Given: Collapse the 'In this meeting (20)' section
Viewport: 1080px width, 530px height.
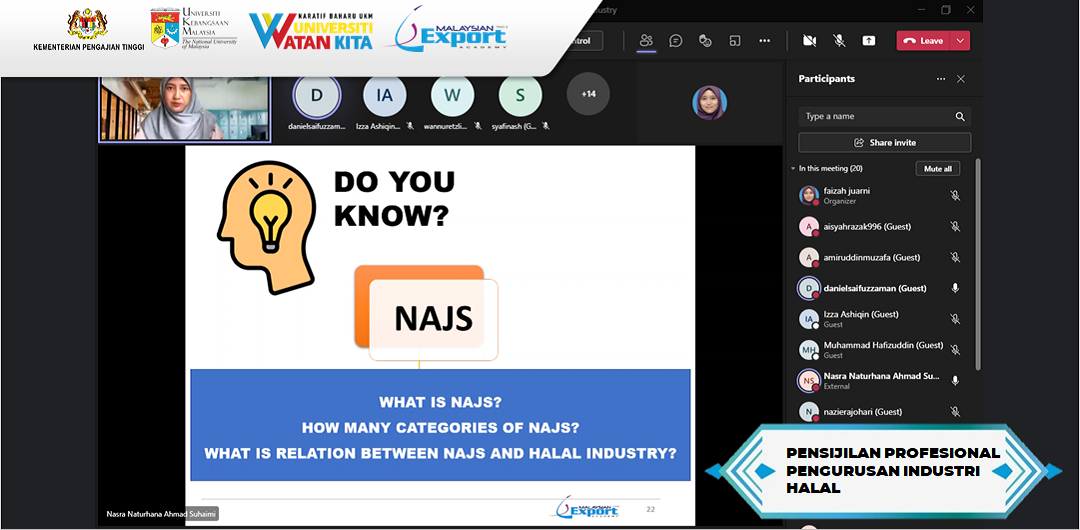Looking at the screenshot, I should [793, 169].
